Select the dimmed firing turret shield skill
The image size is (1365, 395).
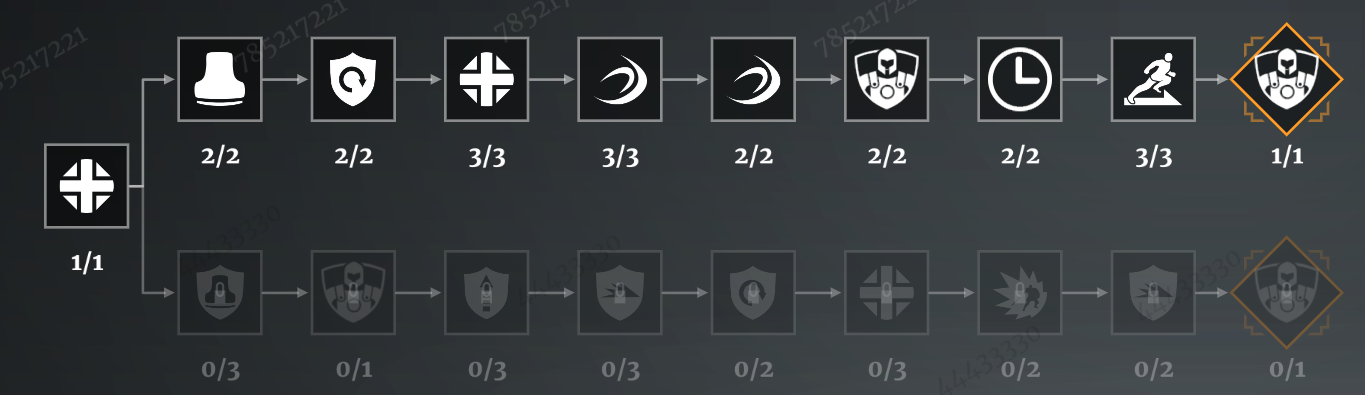coord(620,292)
